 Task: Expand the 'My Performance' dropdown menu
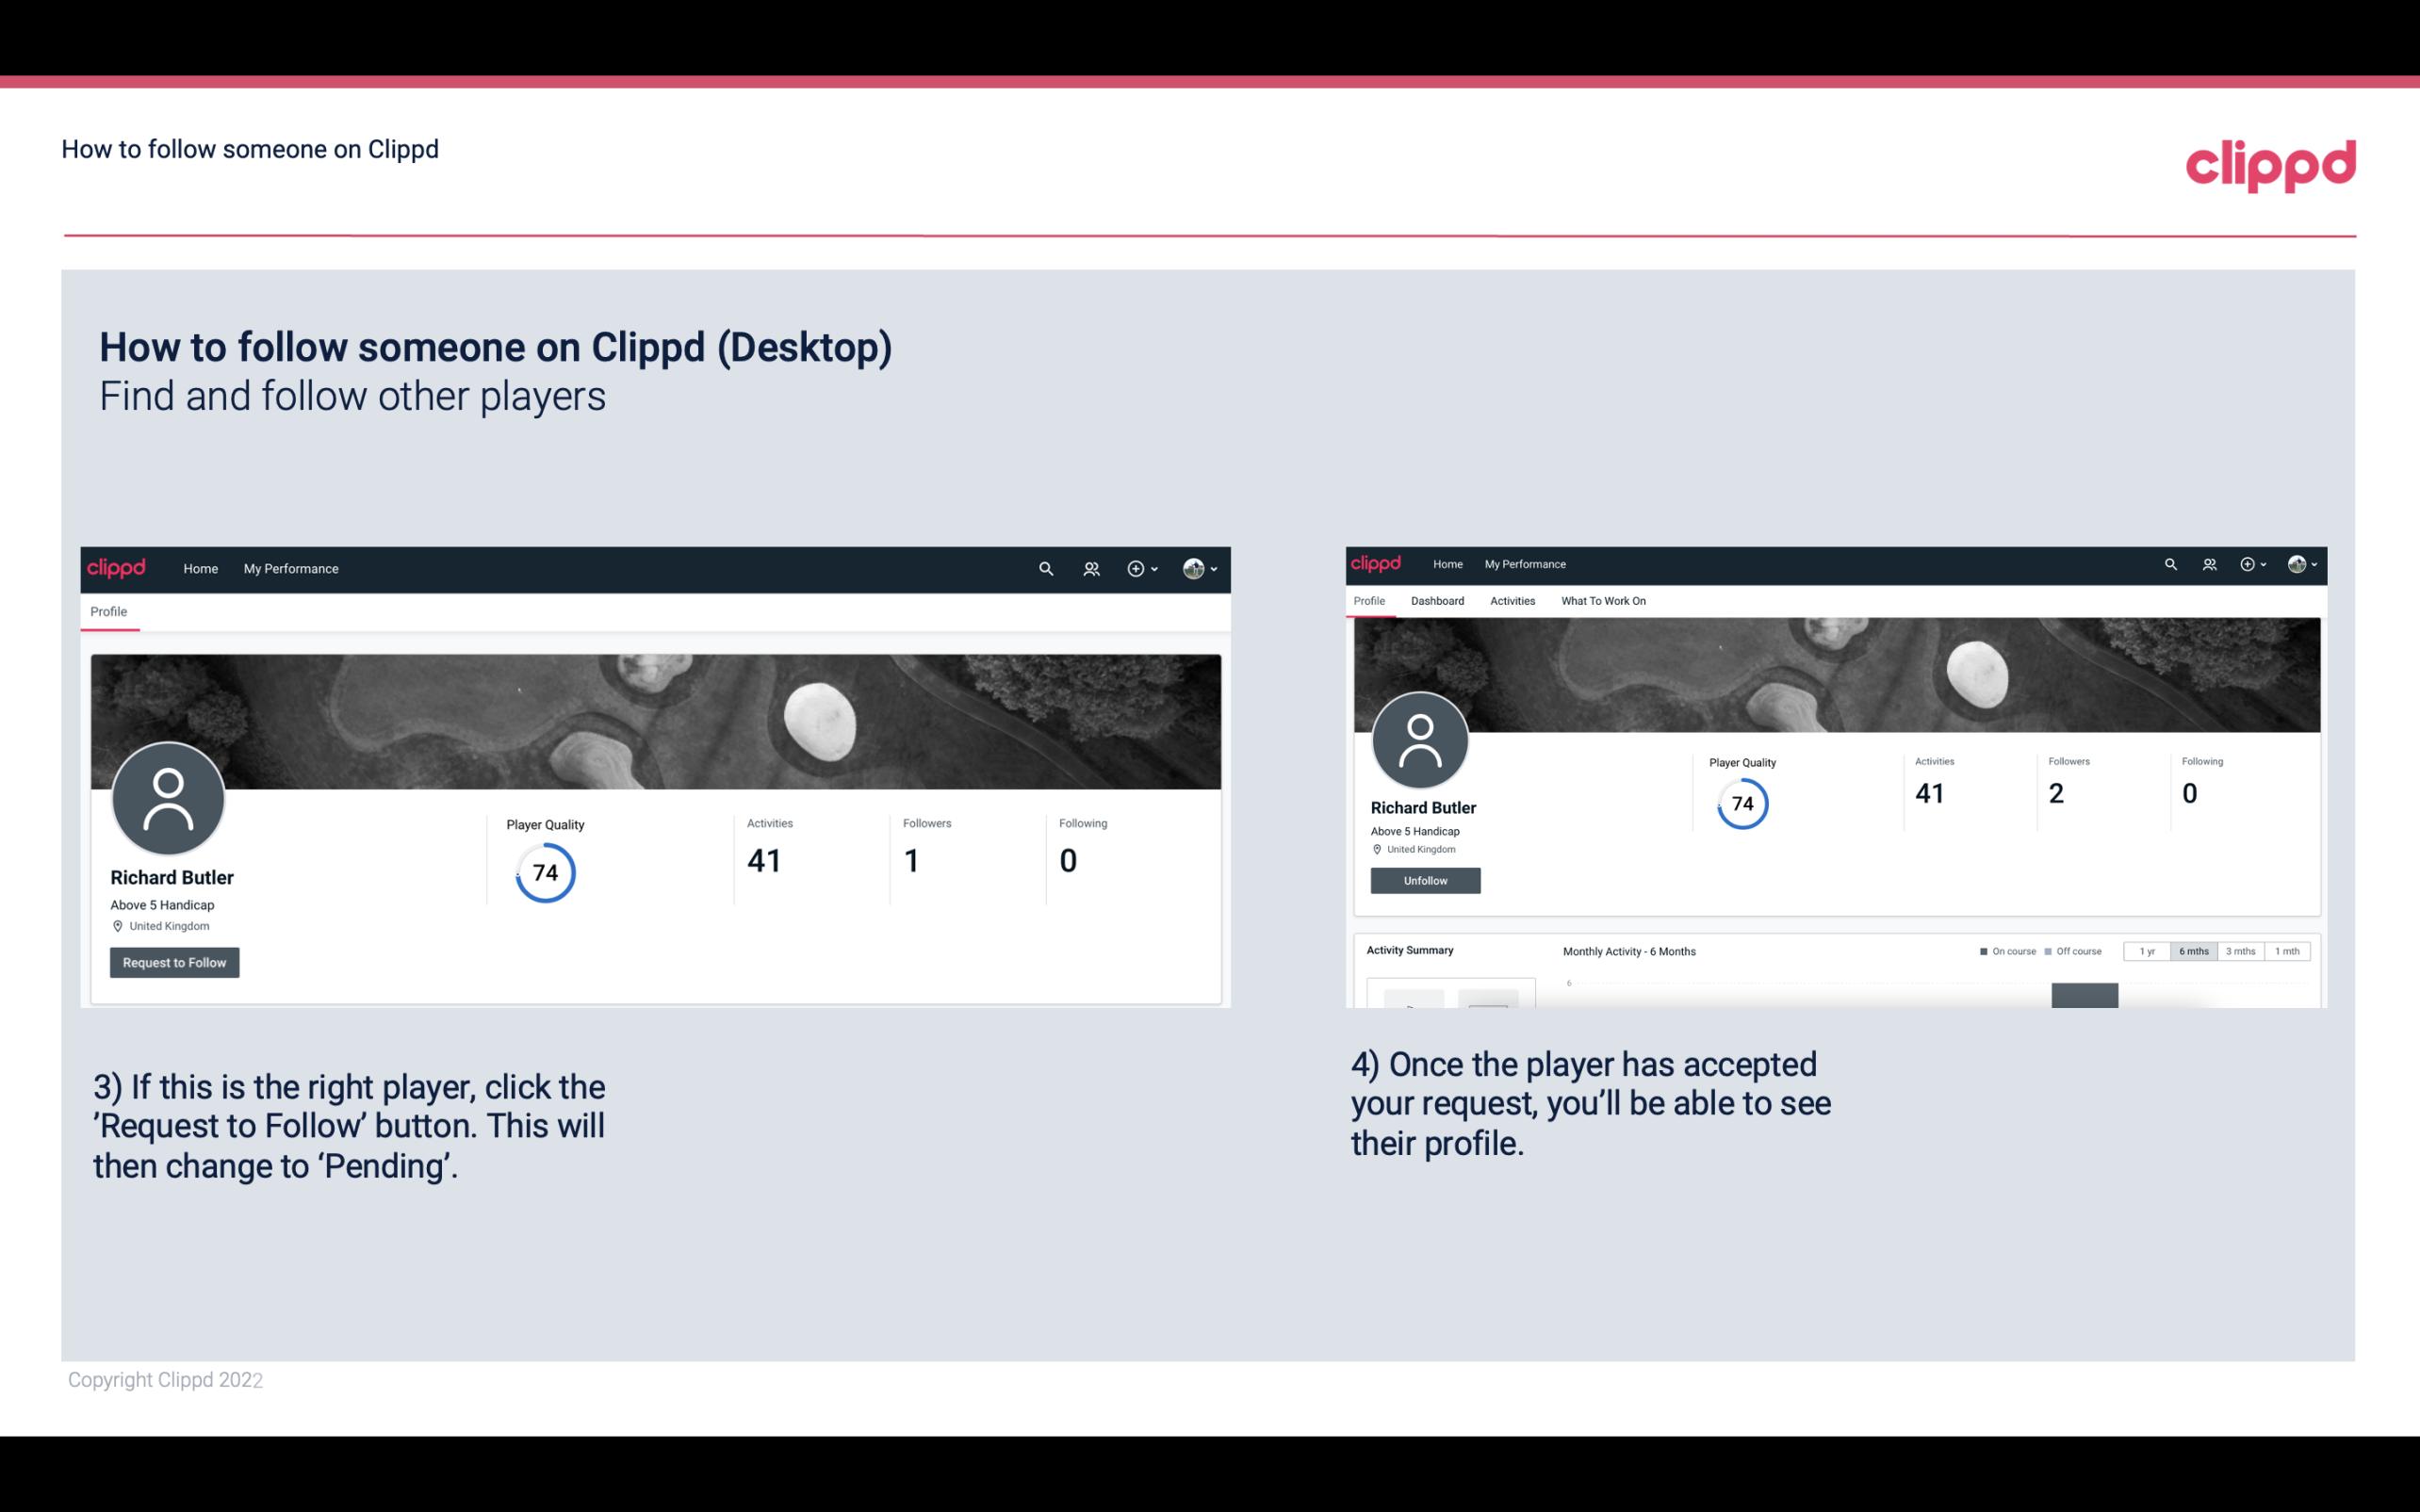click(x=289, y=568)
